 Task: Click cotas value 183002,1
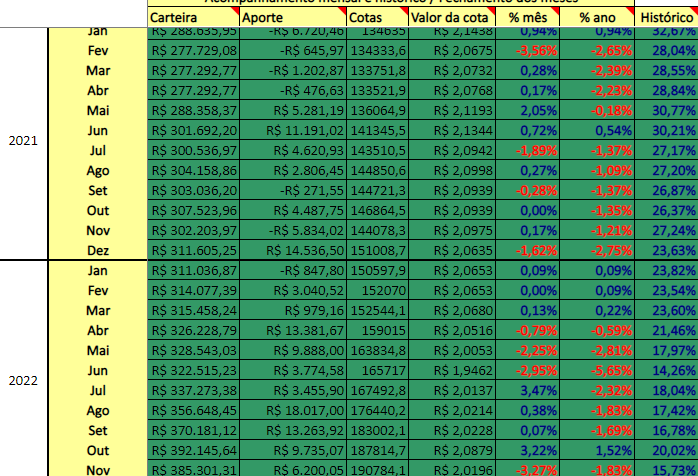pos(377,431)
